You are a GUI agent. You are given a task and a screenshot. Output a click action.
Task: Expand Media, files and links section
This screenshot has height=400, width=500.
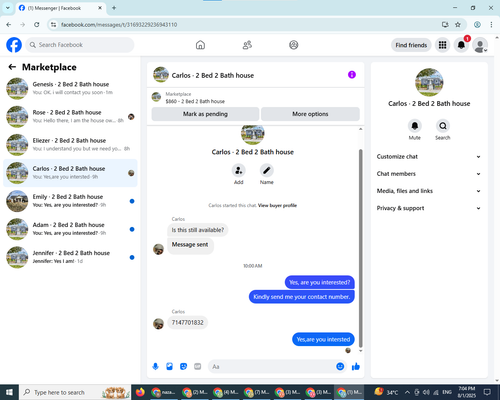click(429, 191)
